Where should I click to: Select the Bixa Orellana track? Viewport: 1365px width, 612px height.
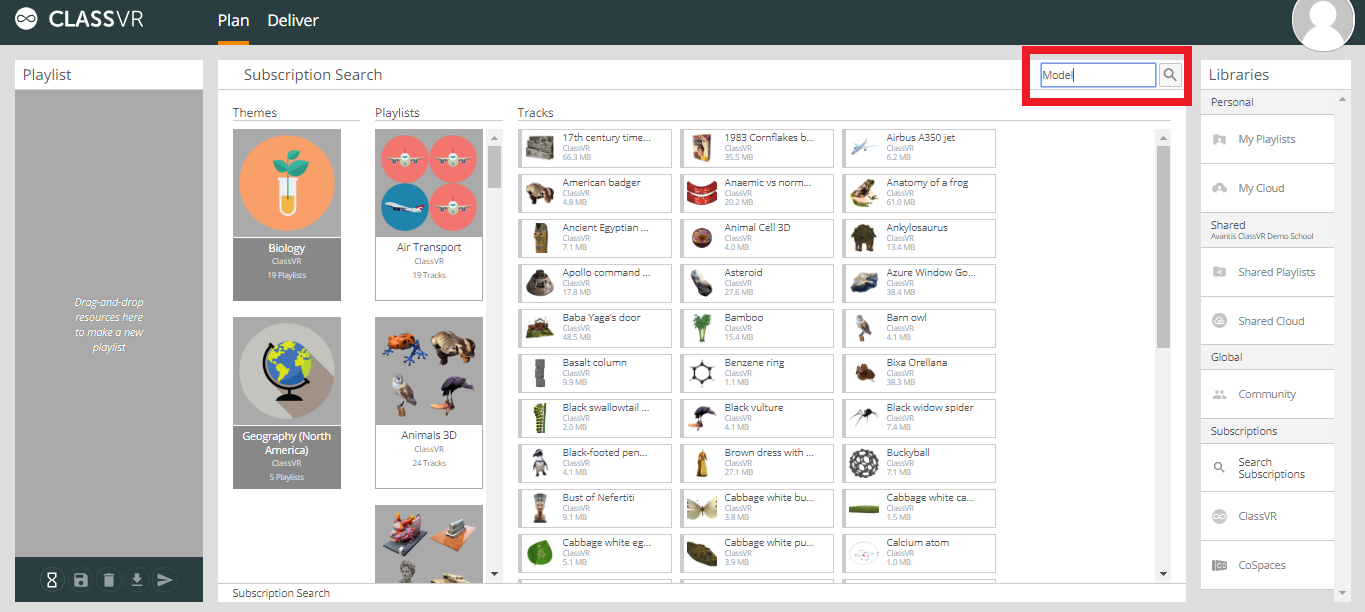919,373
